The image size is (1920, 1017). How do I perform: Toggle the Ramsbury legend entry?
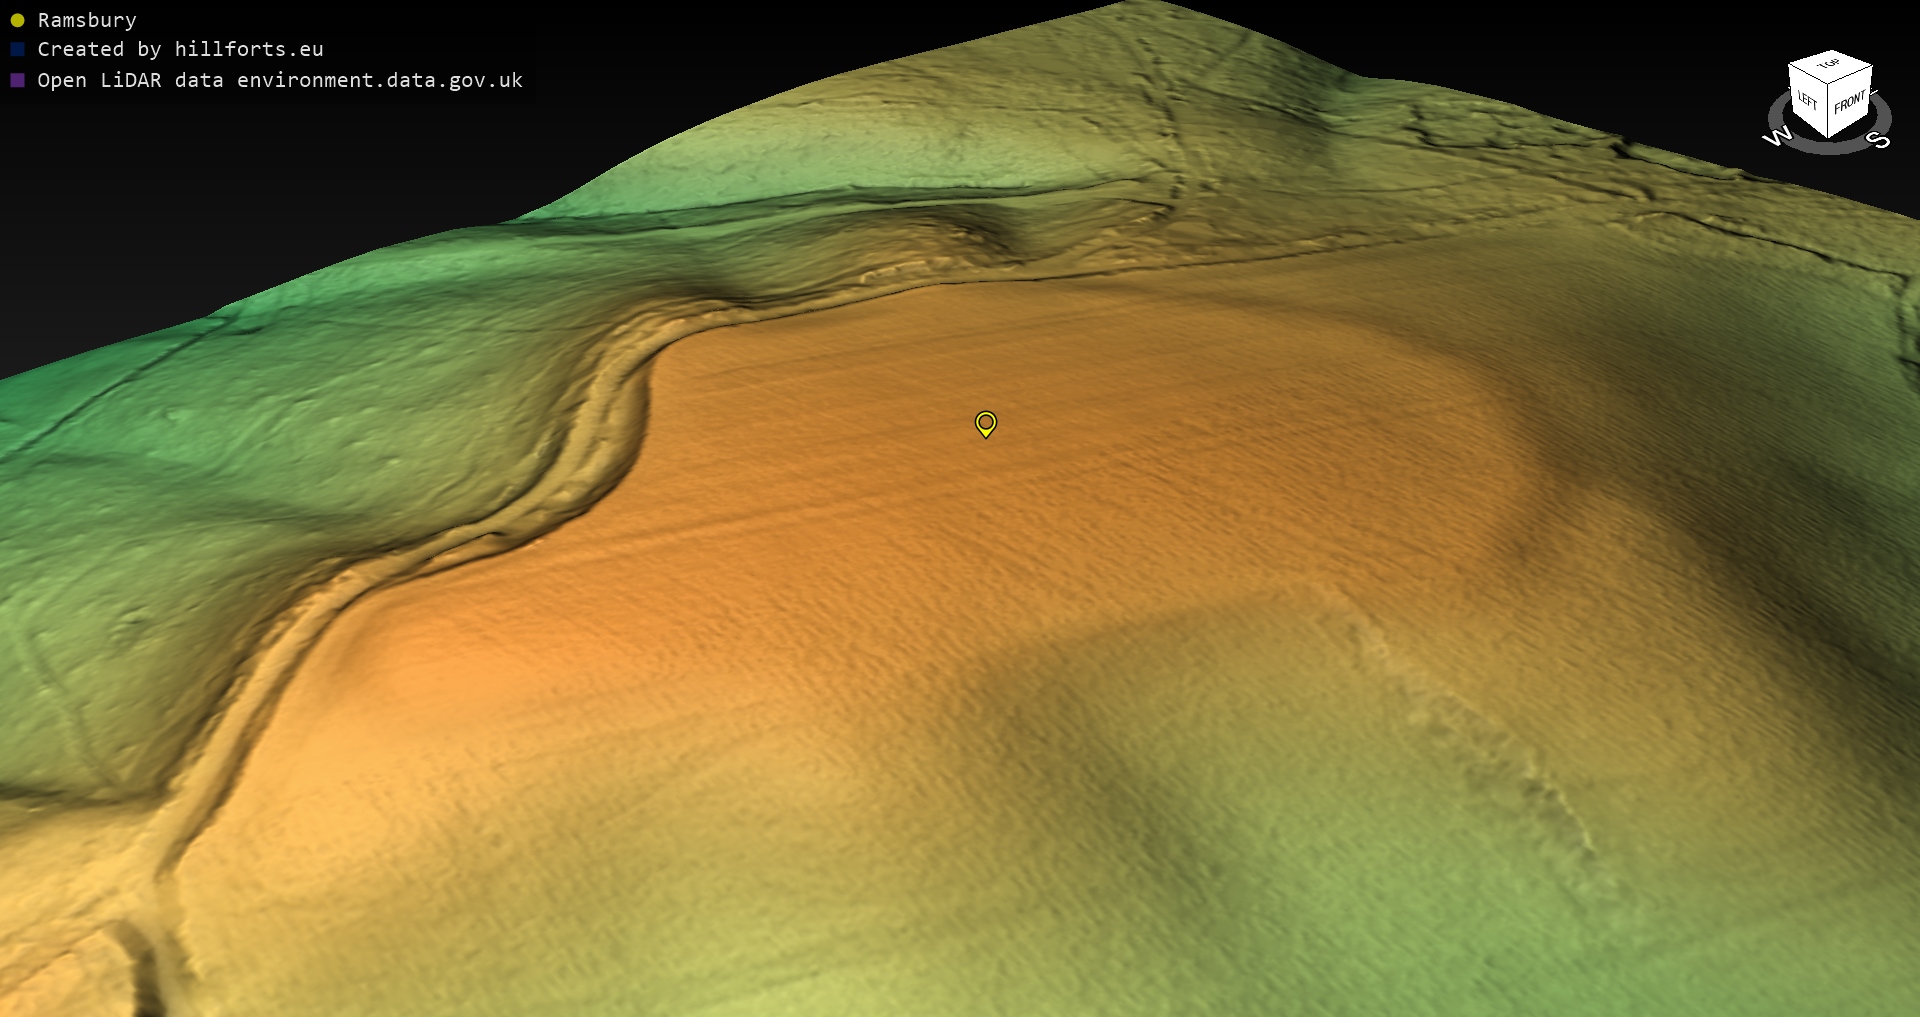pos(86,20)
